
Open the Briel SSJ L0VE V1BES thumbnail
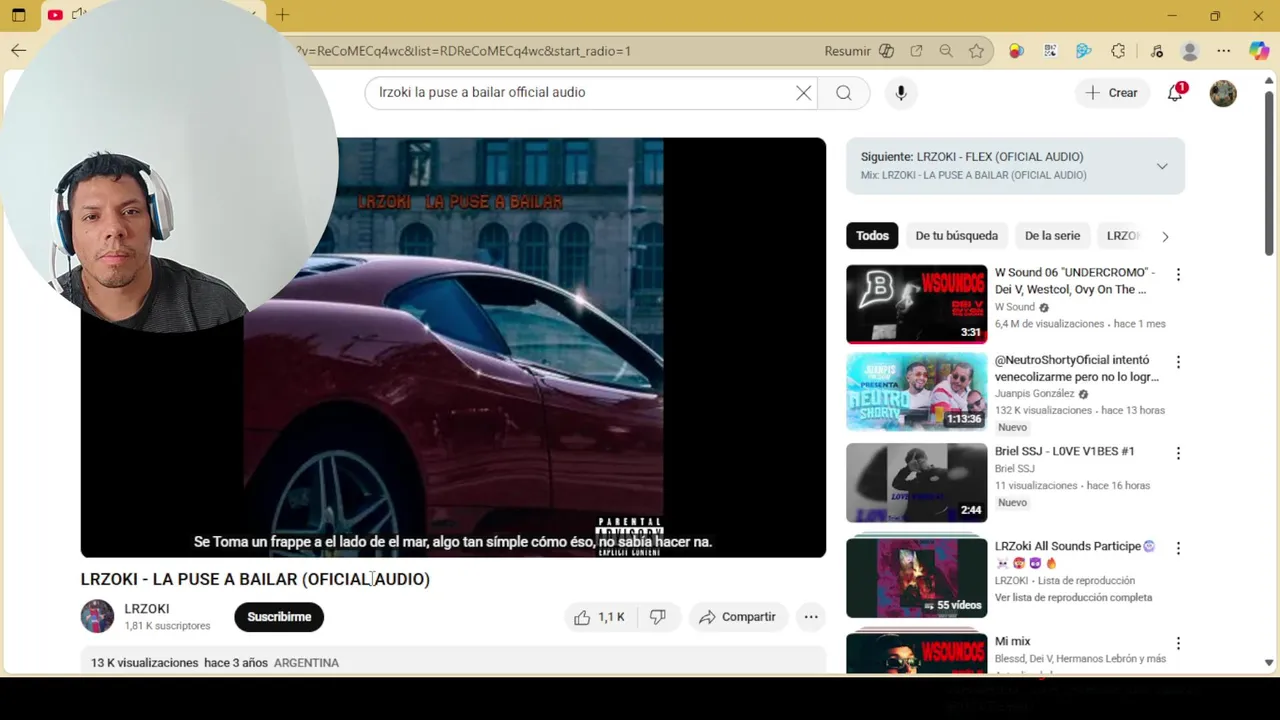916,483
